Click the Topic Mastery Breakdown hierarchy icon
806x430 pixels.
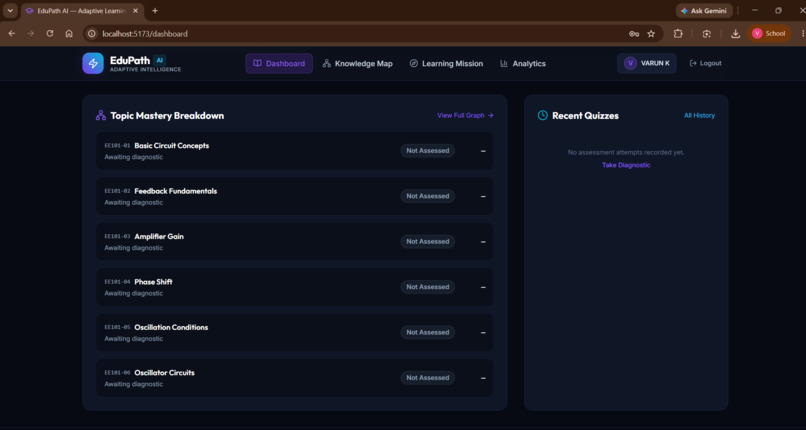101,116
